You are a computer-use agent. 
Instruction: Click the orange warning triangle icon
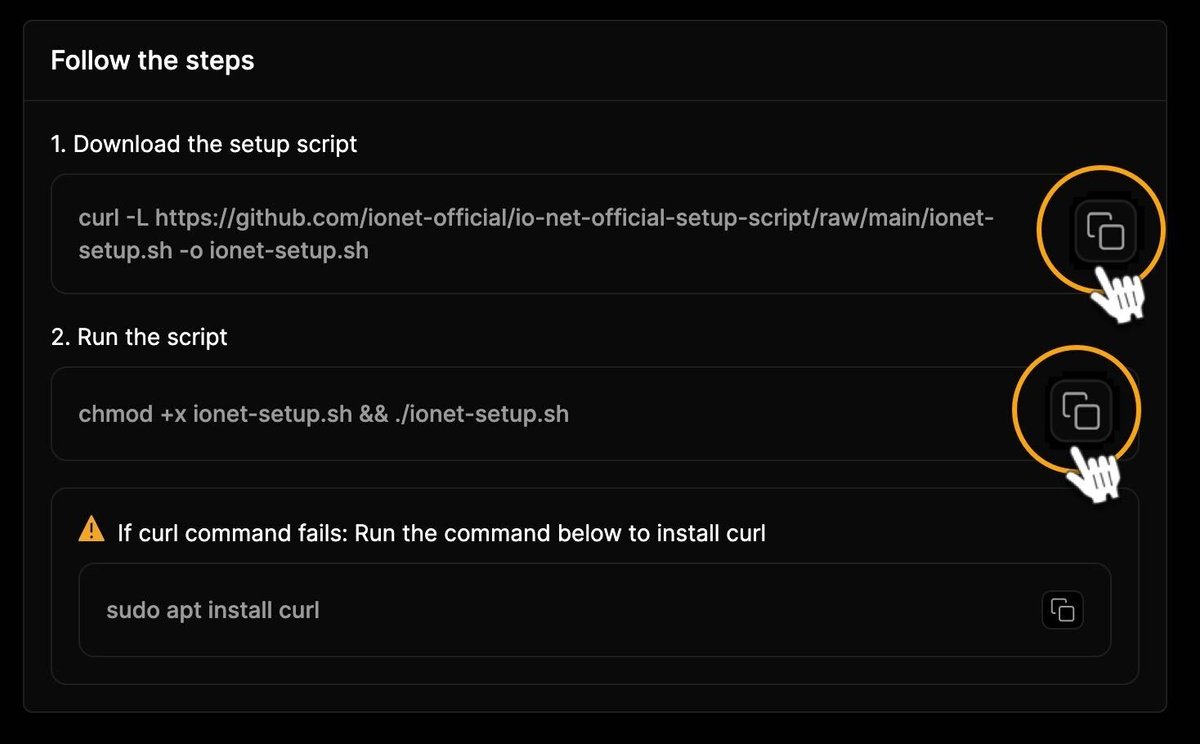[91, 529]
